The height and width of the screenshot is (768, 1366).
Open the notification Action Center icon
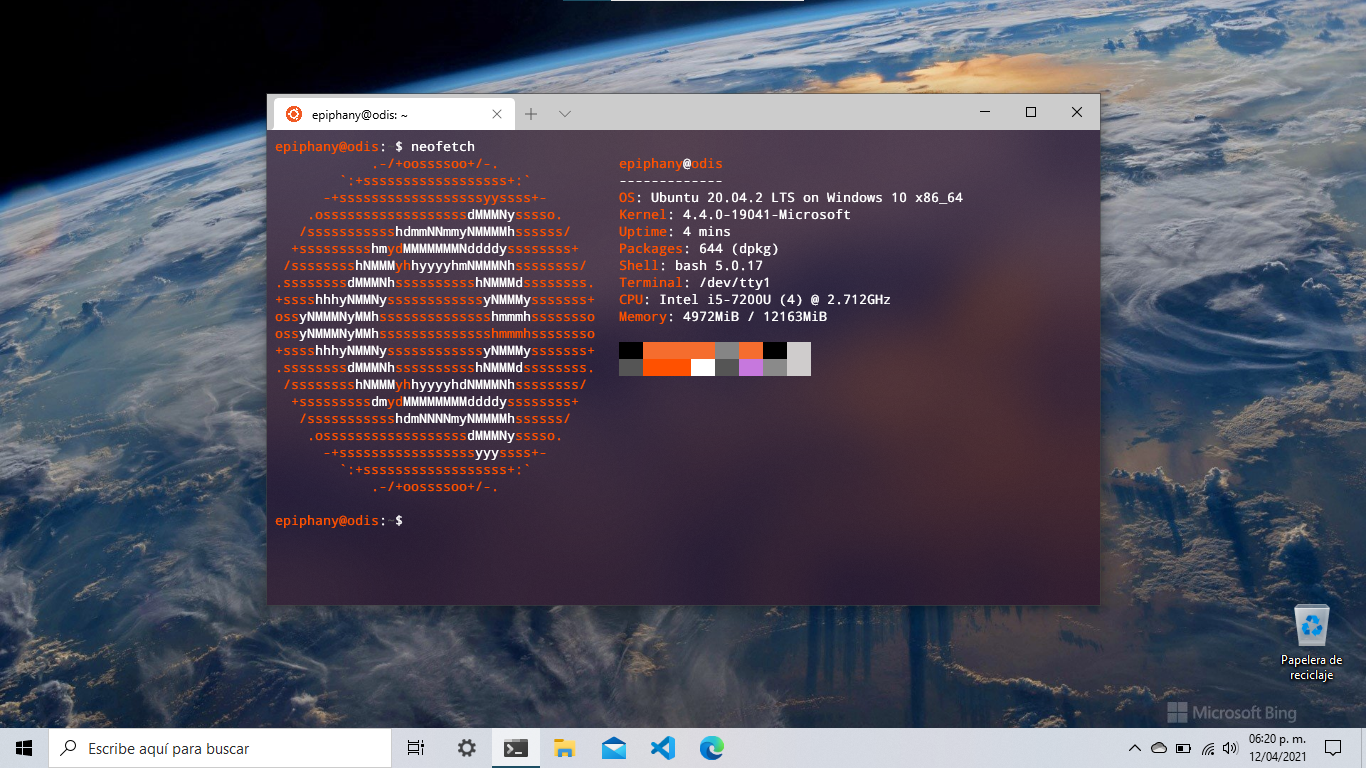pos(1332,748)
